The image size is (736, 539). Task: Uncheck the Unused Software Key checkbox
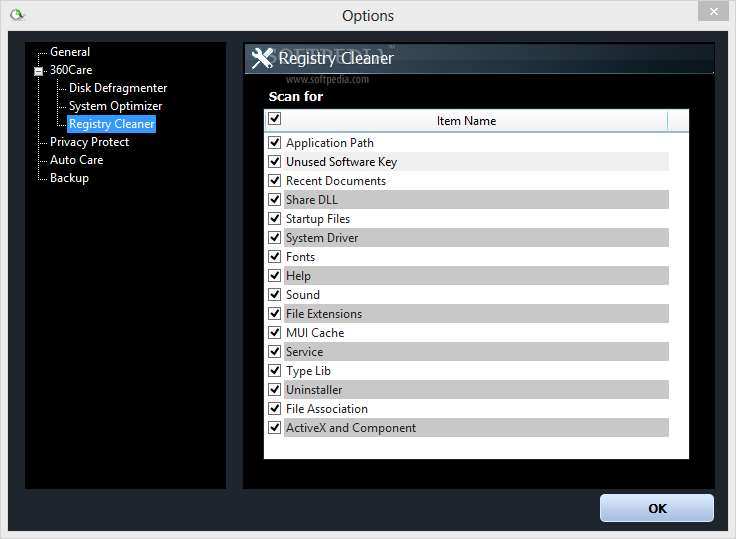(x=275, y=162)
